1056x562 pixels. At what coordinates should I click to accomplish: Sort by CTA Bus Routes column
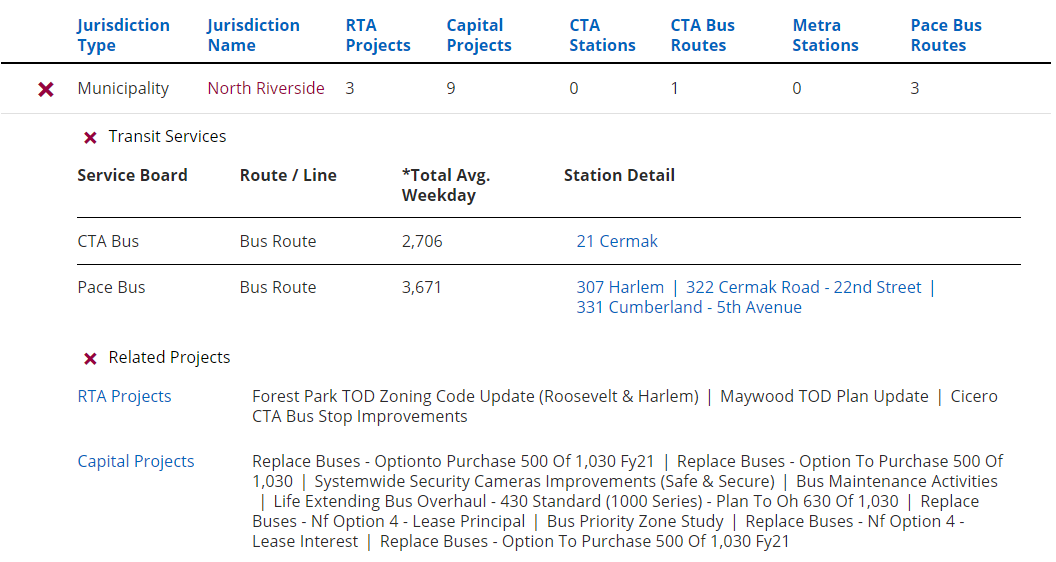pyautogui.click(x=702, y=35)
